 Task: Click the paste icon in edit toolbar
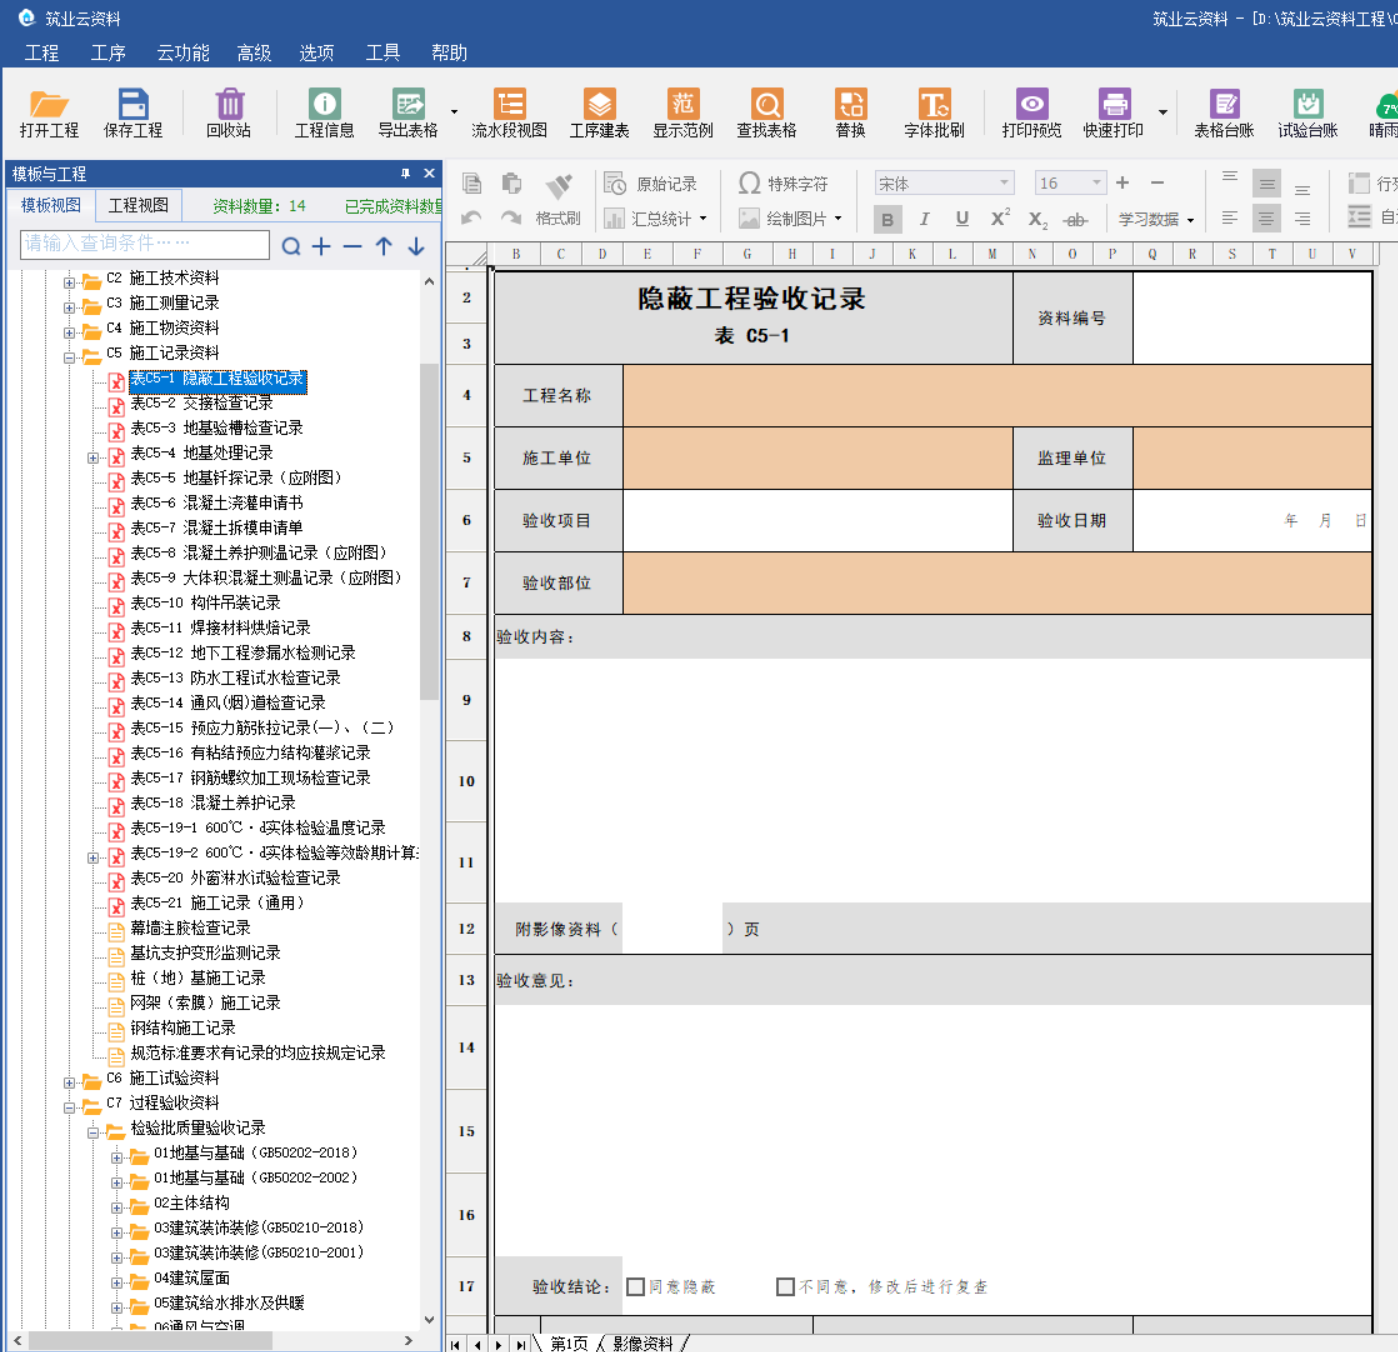click(x=511, y=183)
